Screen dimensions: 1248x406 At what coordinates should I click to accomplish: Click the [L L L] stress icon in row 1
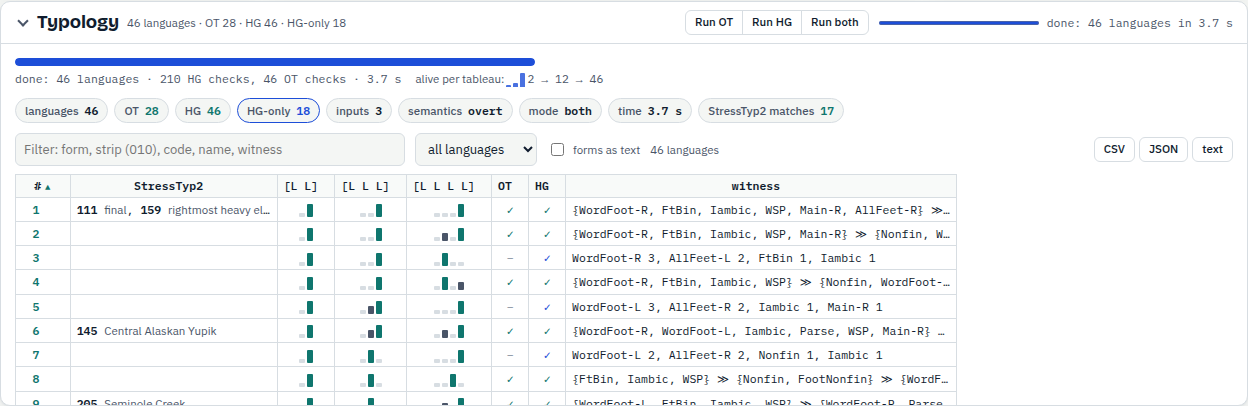[x=371, y=210]
